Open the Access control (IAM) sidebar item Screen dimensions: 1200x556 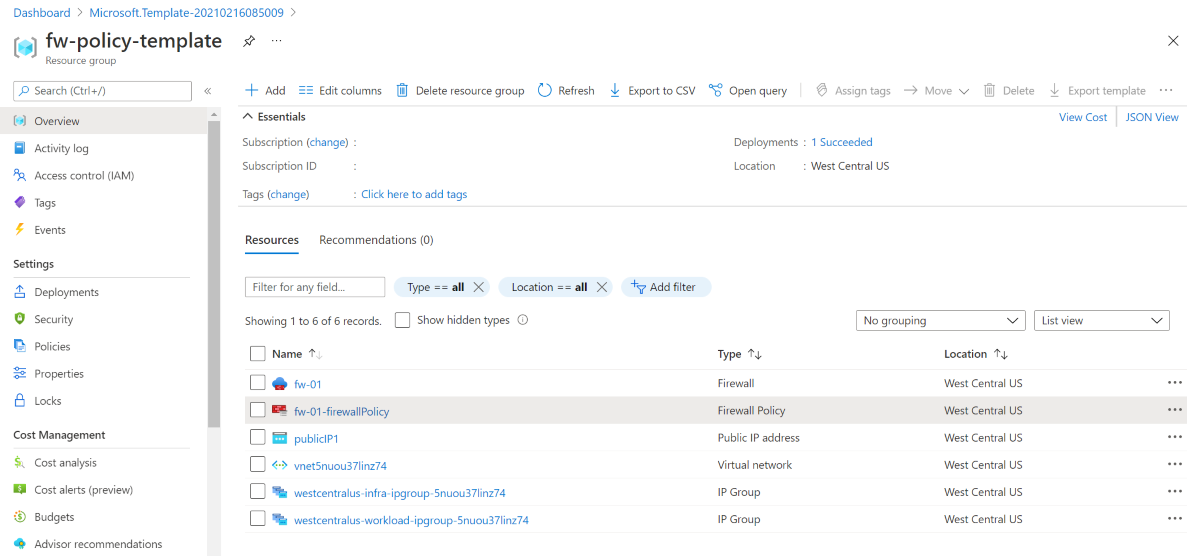tap(84, 175)
